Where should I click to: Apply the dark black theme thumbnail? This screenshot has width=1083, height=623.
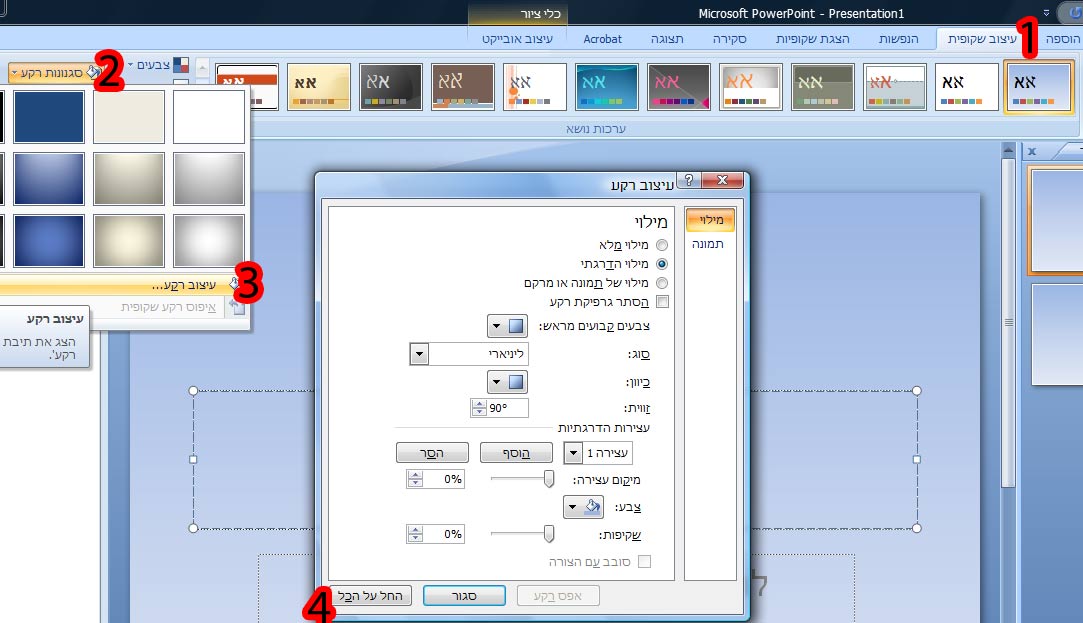click(x=390, y=86)
